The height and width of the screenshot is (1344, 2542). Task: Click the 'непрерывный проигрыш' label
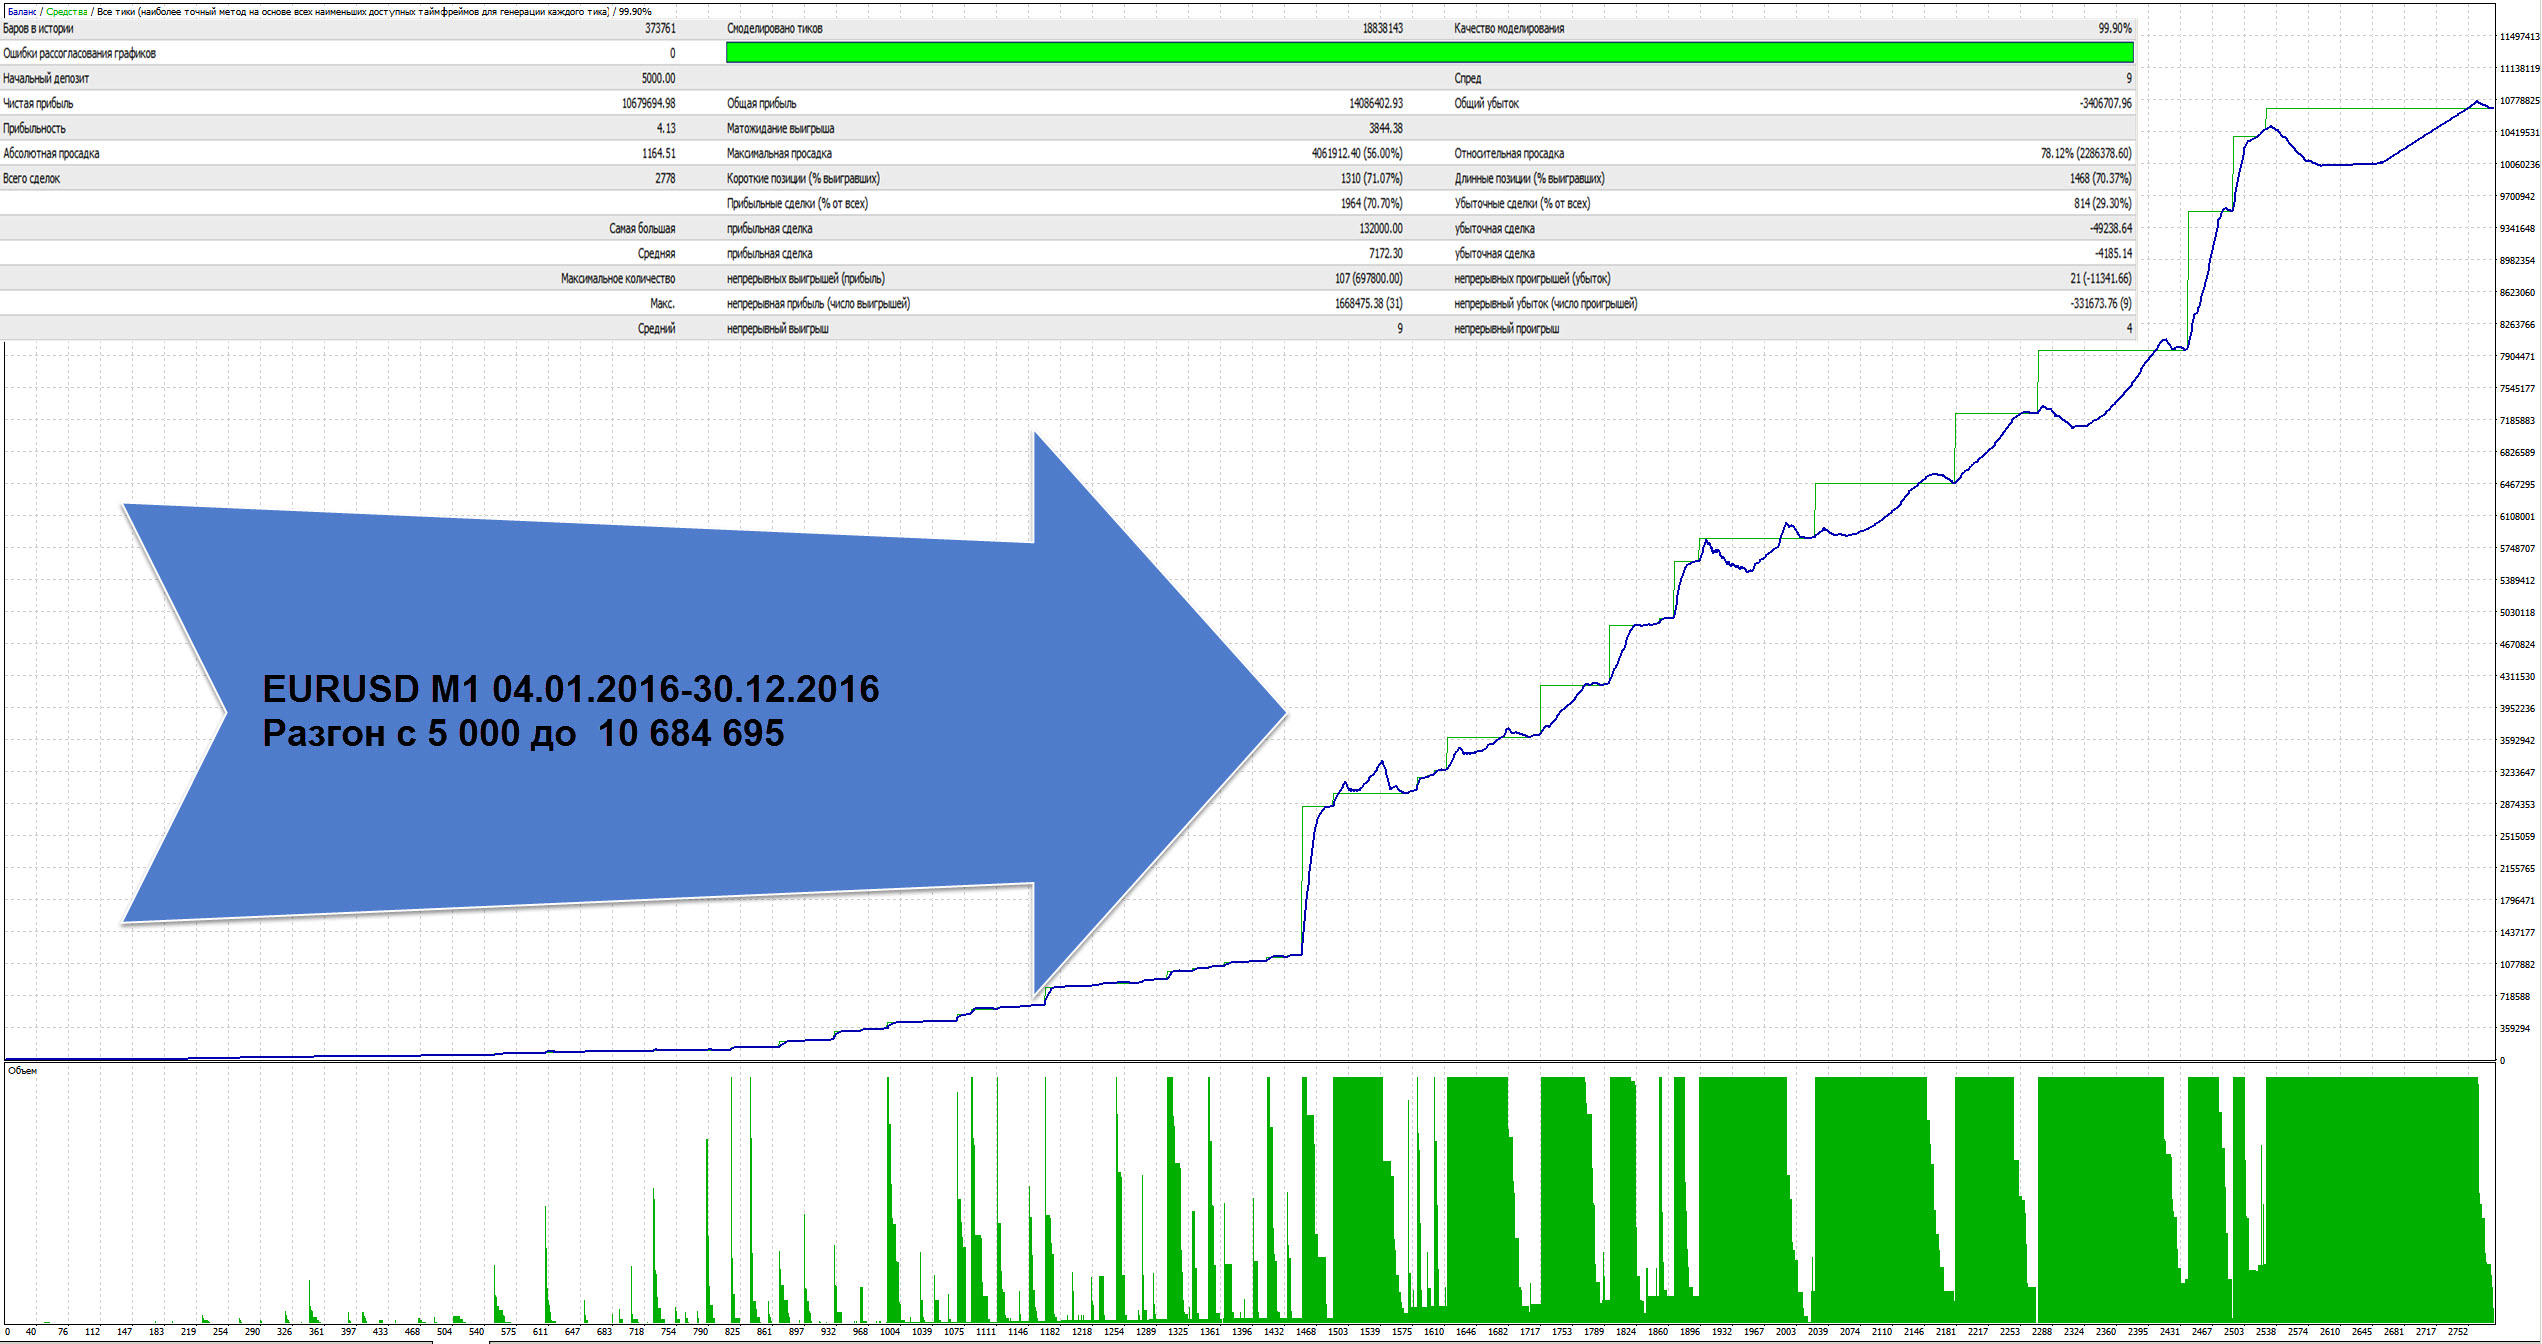pos(1507,329)
